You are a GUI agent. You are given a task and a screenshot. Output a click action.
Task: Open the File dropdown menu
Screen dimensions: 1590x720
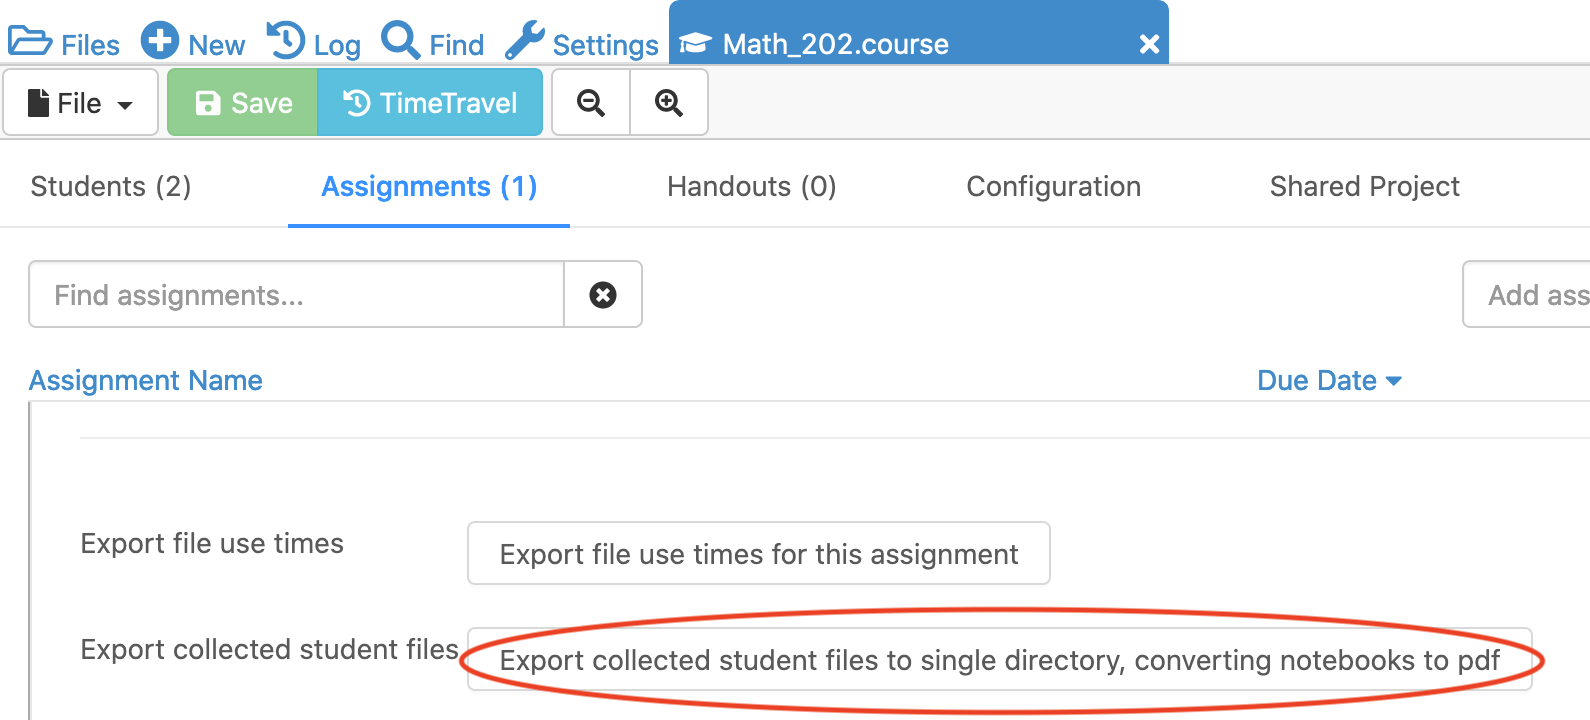pos(81,103)
